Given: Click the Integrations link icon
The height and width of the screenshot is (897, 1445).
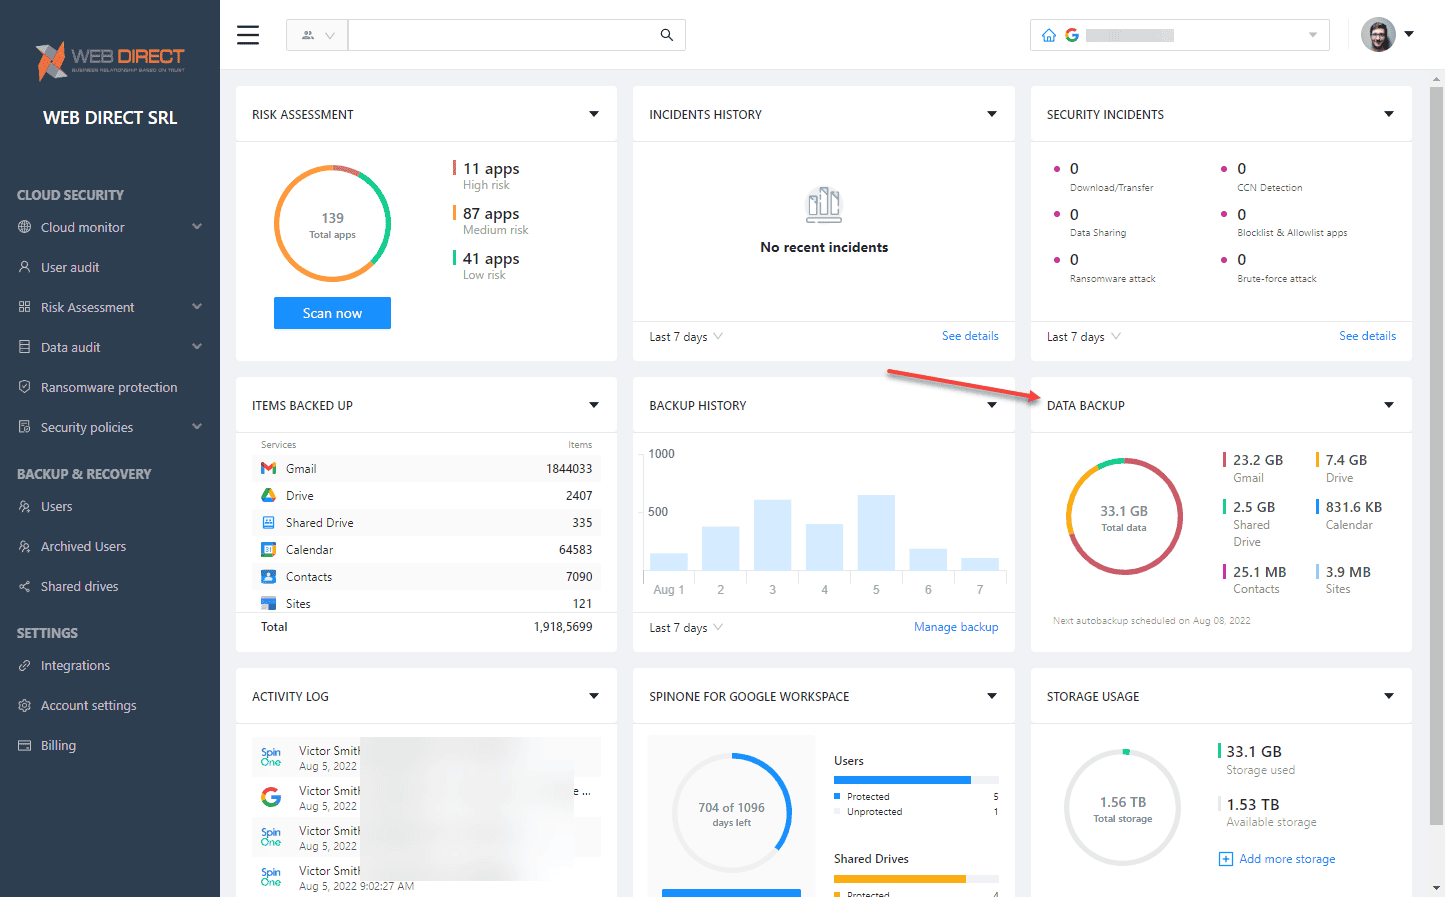Looking at the screenshot, I should (x=25, y=665).
